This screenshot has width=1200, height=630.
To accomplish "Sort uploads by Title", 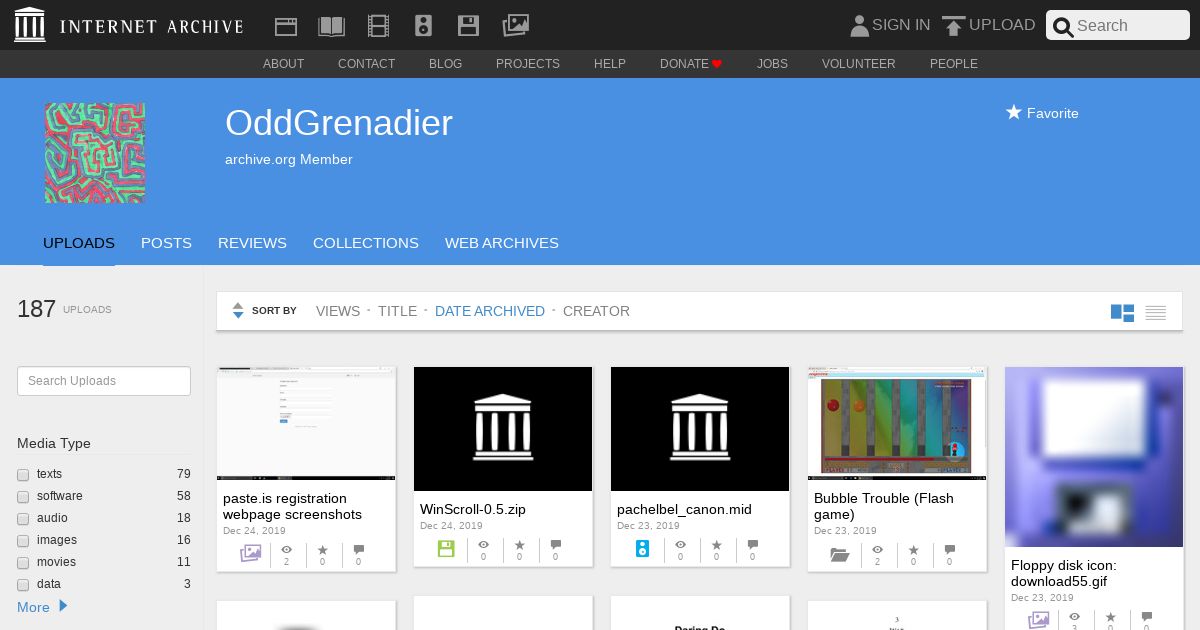I will 397,311.
